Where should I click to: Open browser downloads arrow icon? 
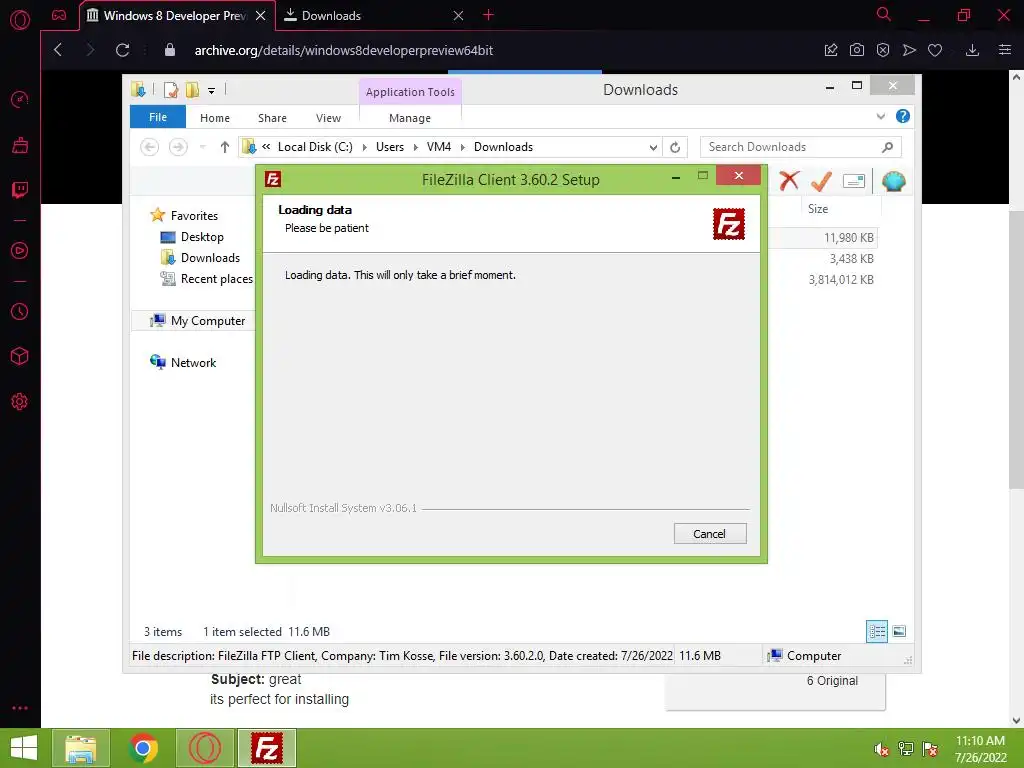(x=972, y=50)
